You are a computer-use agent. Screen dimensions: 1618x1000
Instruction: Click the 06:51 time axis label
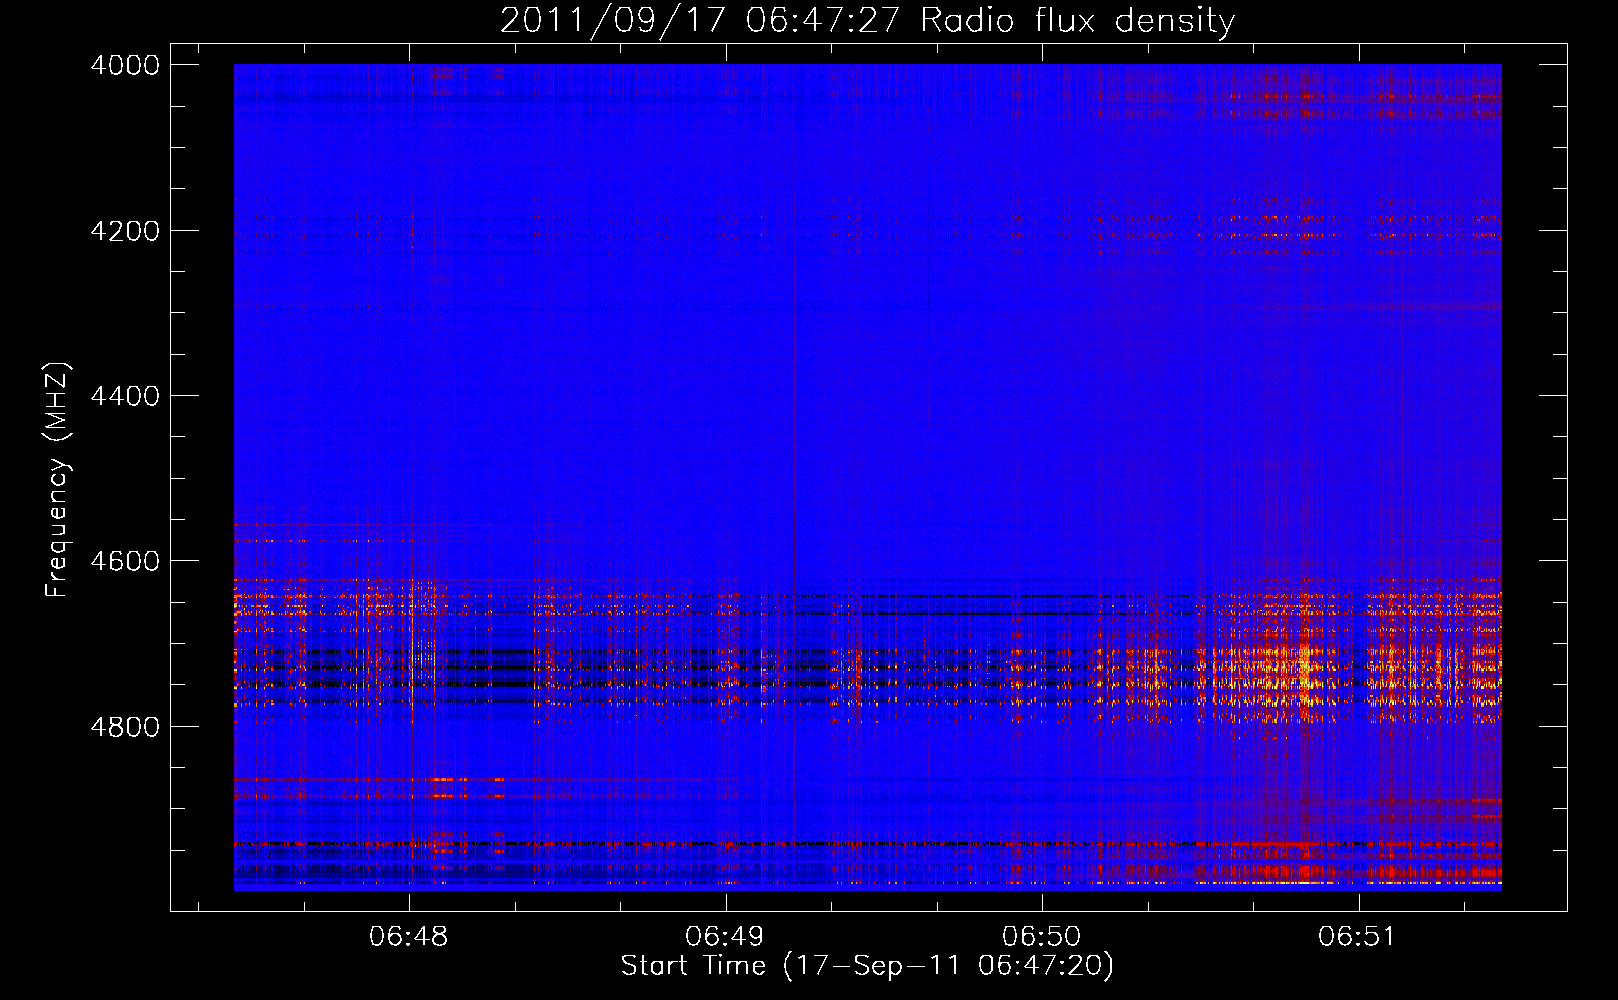[1357, 936]
